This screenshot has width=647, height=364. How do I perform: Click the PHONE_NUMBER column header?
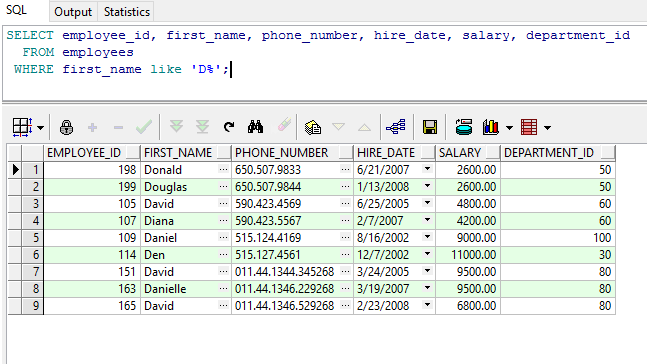pyautogui.click(x=292, y=153)
